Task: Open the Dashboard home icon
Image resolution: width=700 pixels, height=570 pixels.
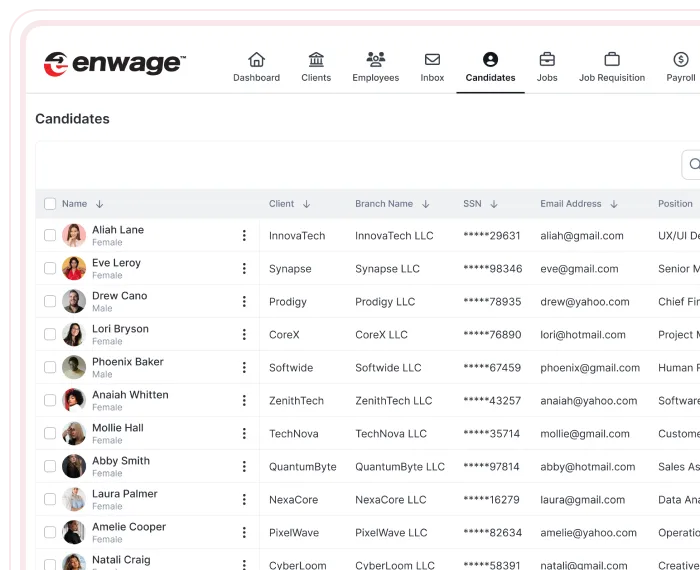Action: click(256, 60)
